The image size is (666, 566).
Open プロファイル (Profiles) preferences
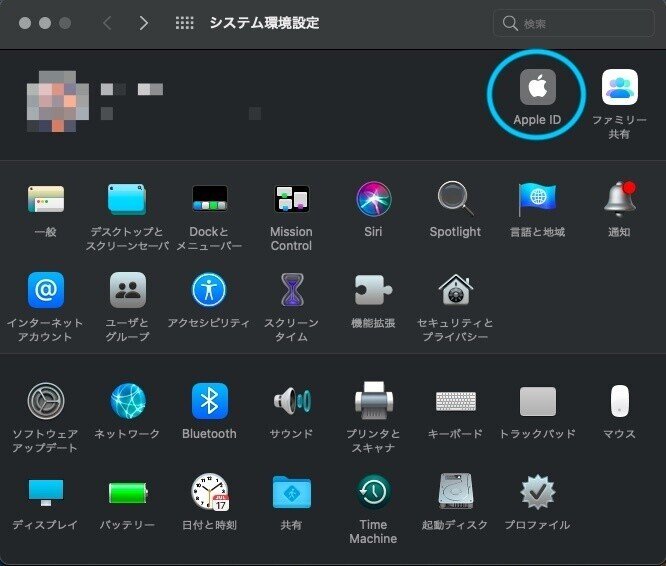538,492
